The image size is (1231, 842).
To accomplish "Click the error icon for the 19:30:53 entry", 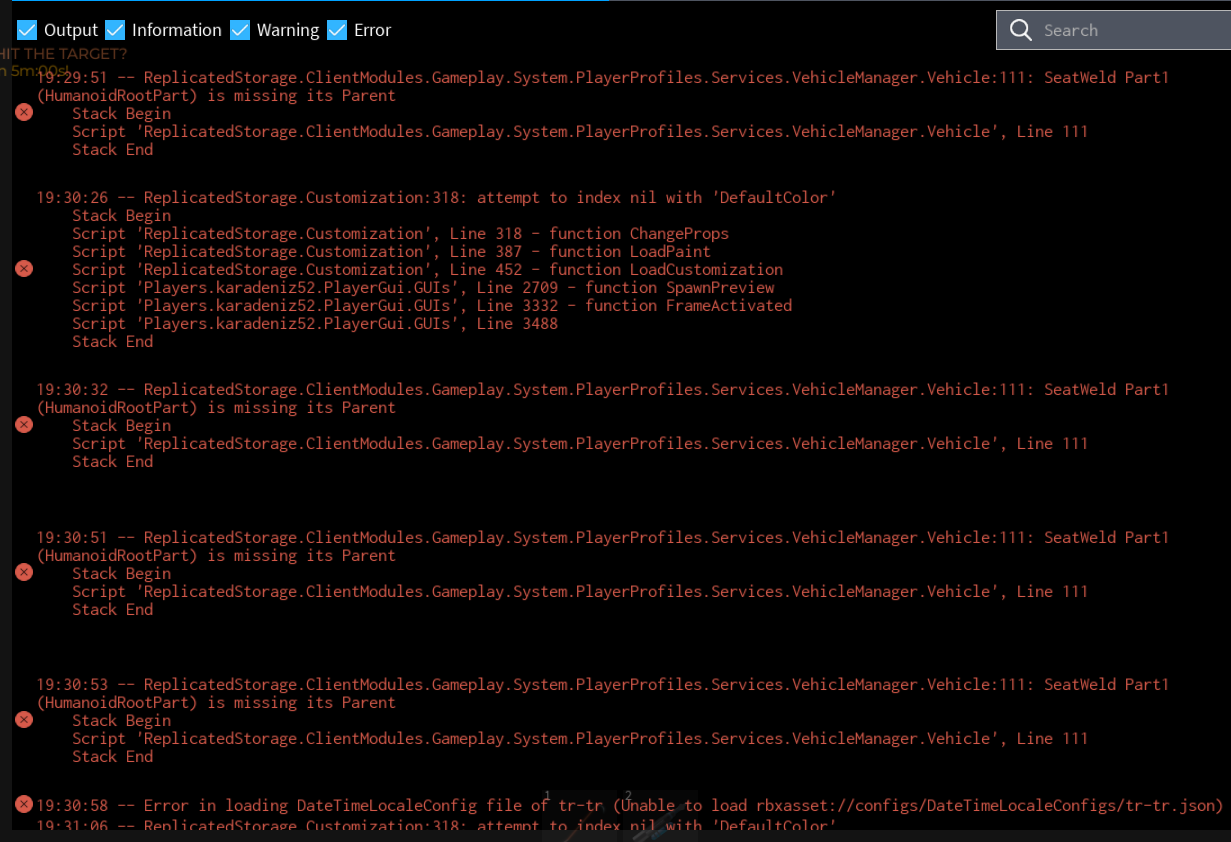I will tap(24, 720).
